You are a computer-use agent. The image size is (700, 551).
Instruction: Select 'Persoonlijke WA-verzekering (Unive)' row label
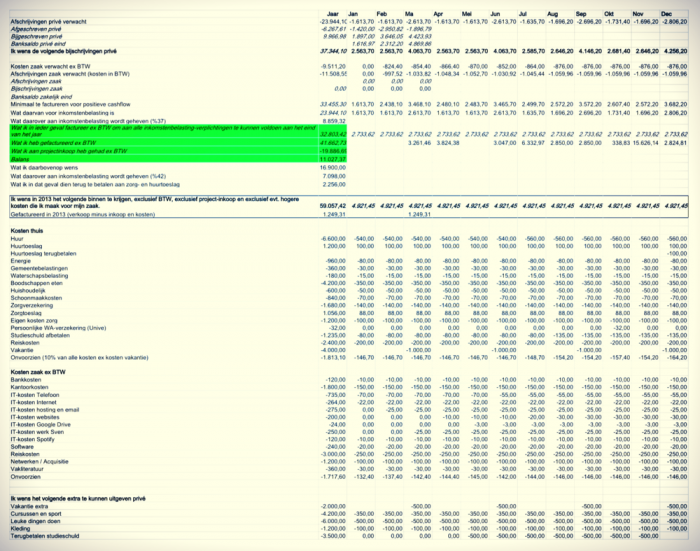click(x=58, y=328)
